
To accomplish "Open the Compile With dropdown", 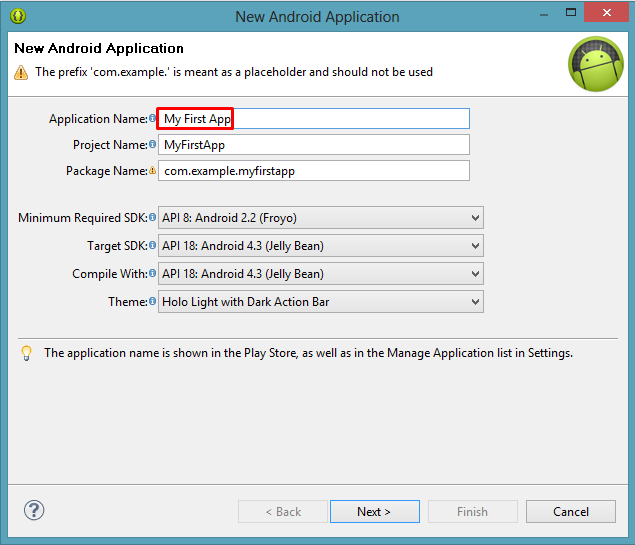I will (321, 274).
